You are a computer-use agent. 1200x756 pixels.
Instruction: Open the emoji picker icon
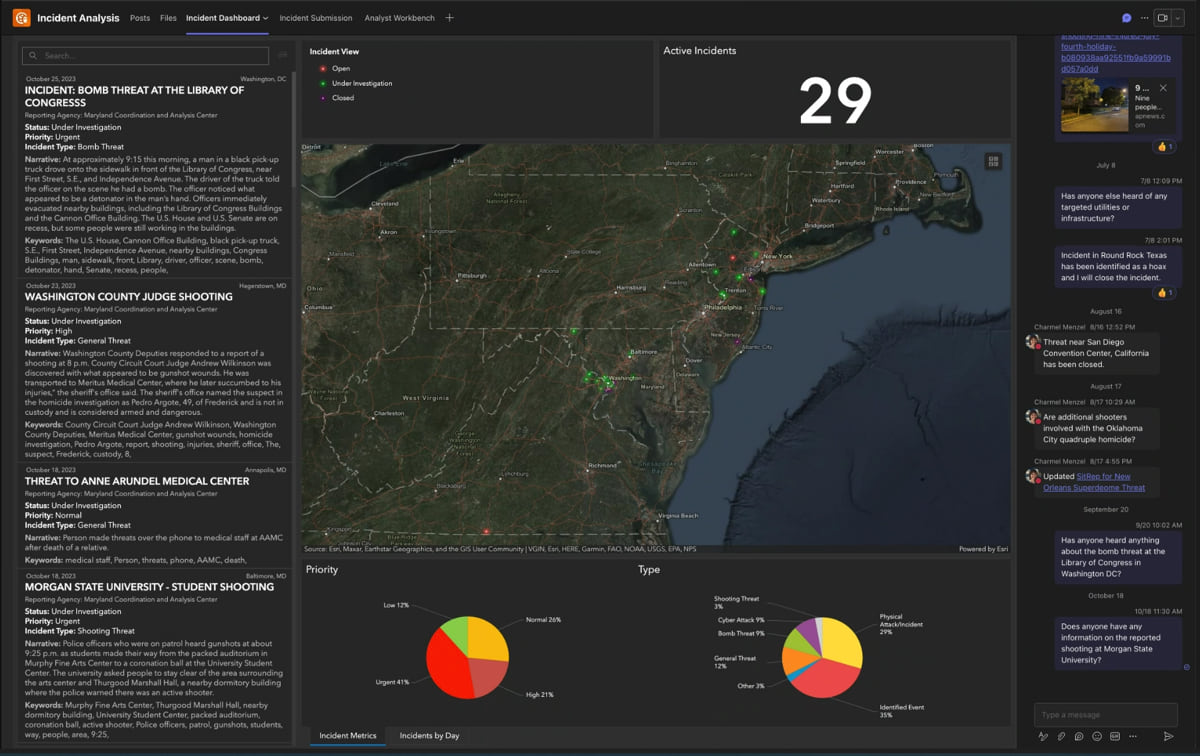[1097, 736]
